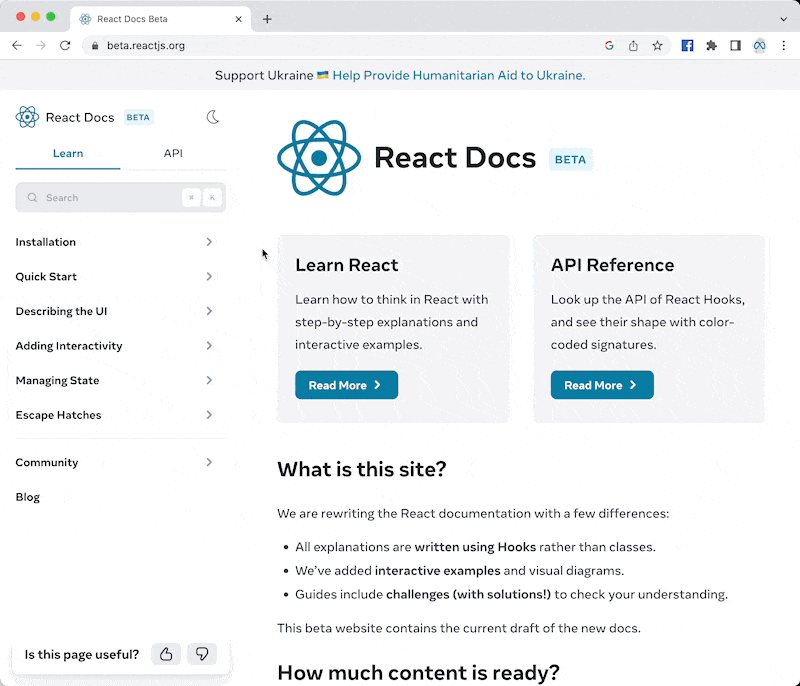800x686 pixels.
Task: Switch to the Learn tab
Action: tap(68, 154)
